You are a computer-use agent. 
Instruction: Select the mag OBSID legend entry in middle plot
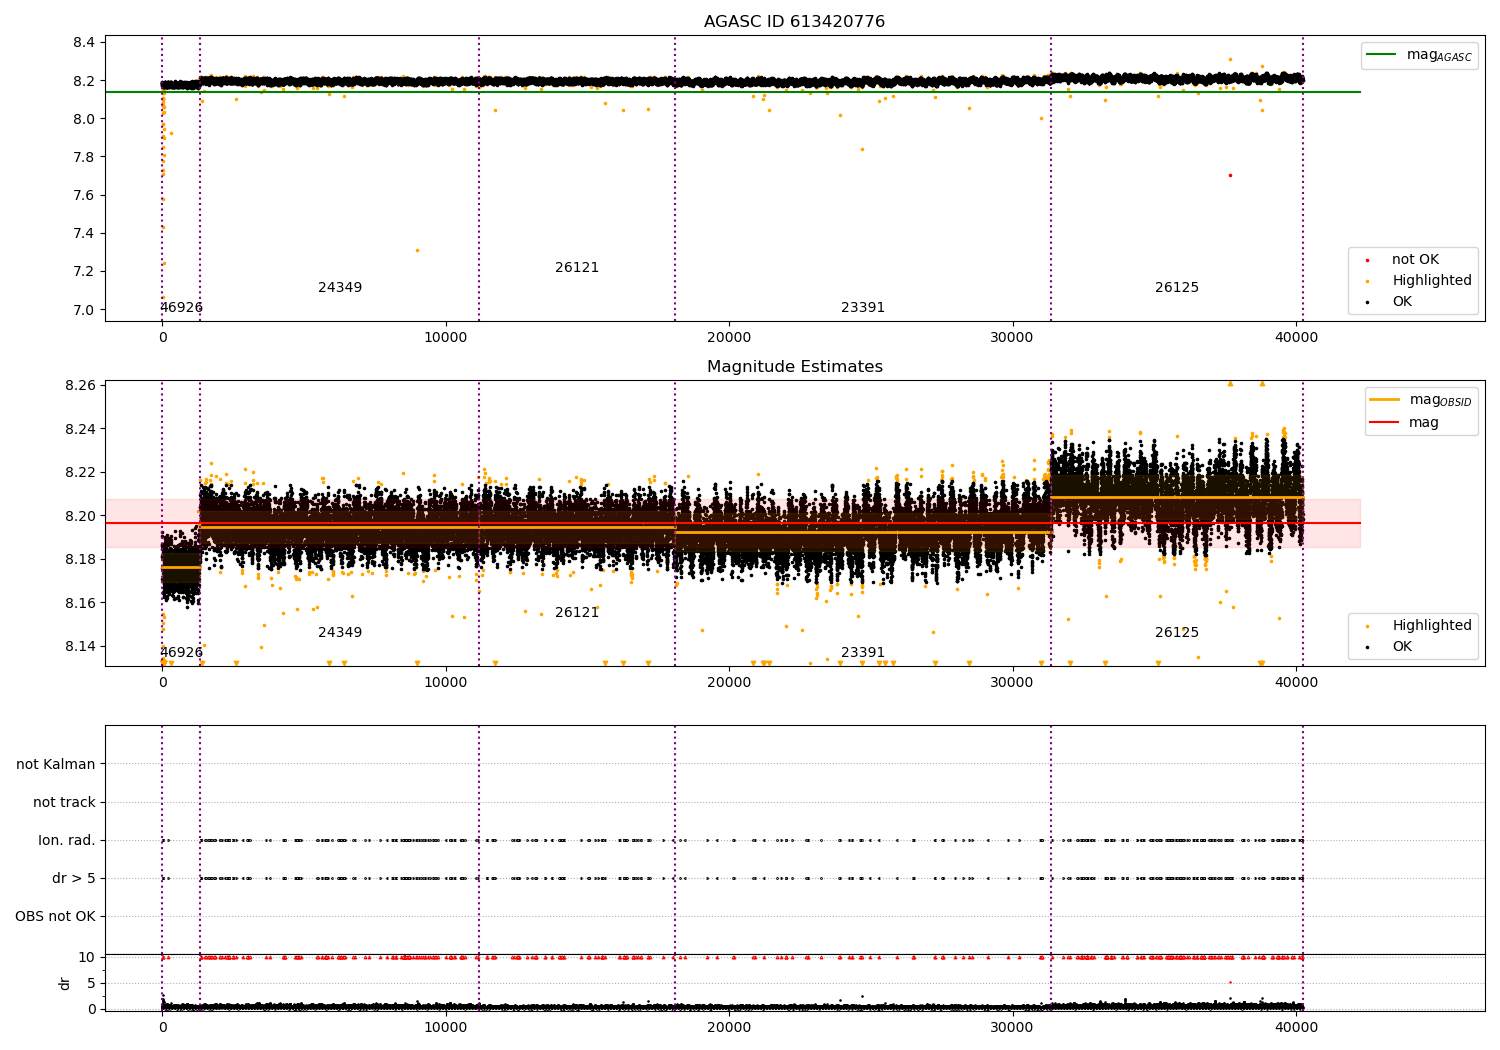click(1421, 400)
